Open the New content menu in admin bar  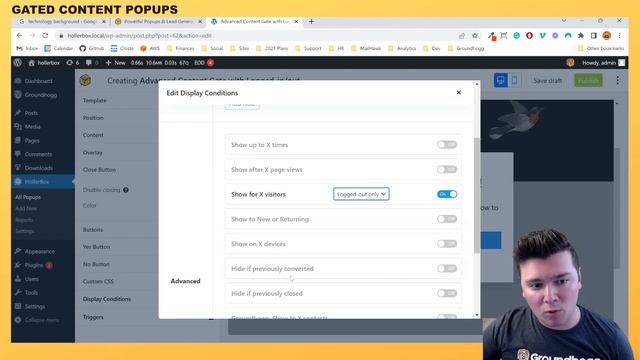116,63
